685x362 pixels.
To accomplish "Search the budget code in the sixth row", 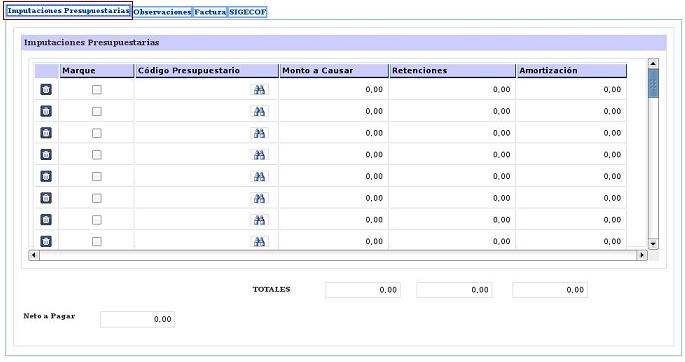I will (x=259, y=198).
